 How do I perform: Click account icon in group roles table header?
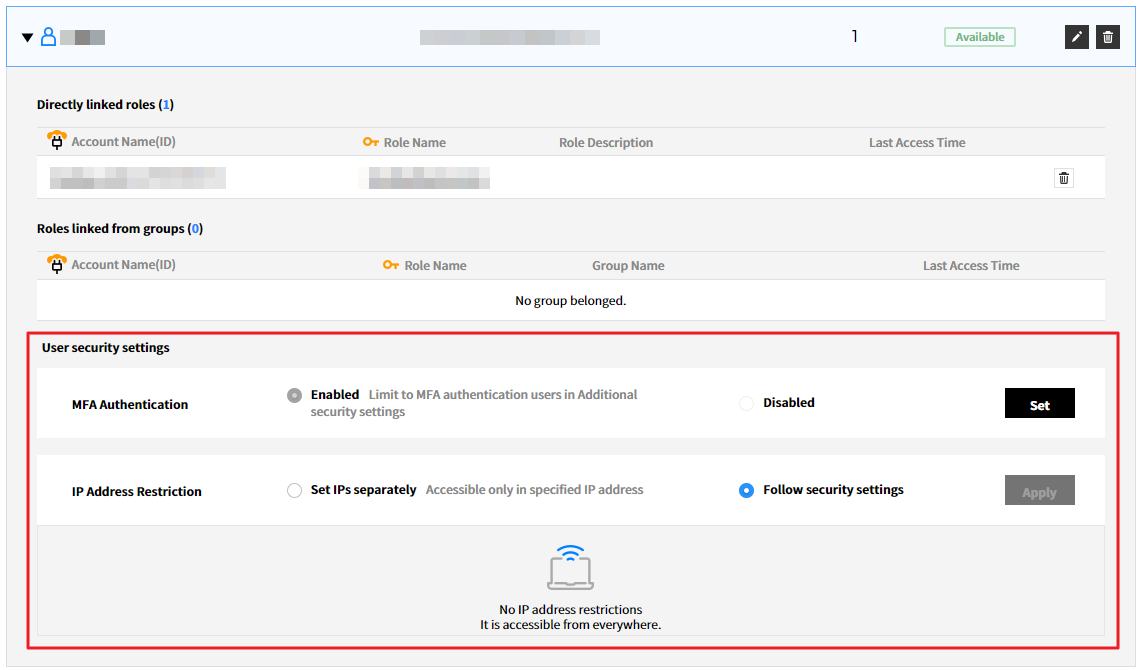tap(57, 264)
